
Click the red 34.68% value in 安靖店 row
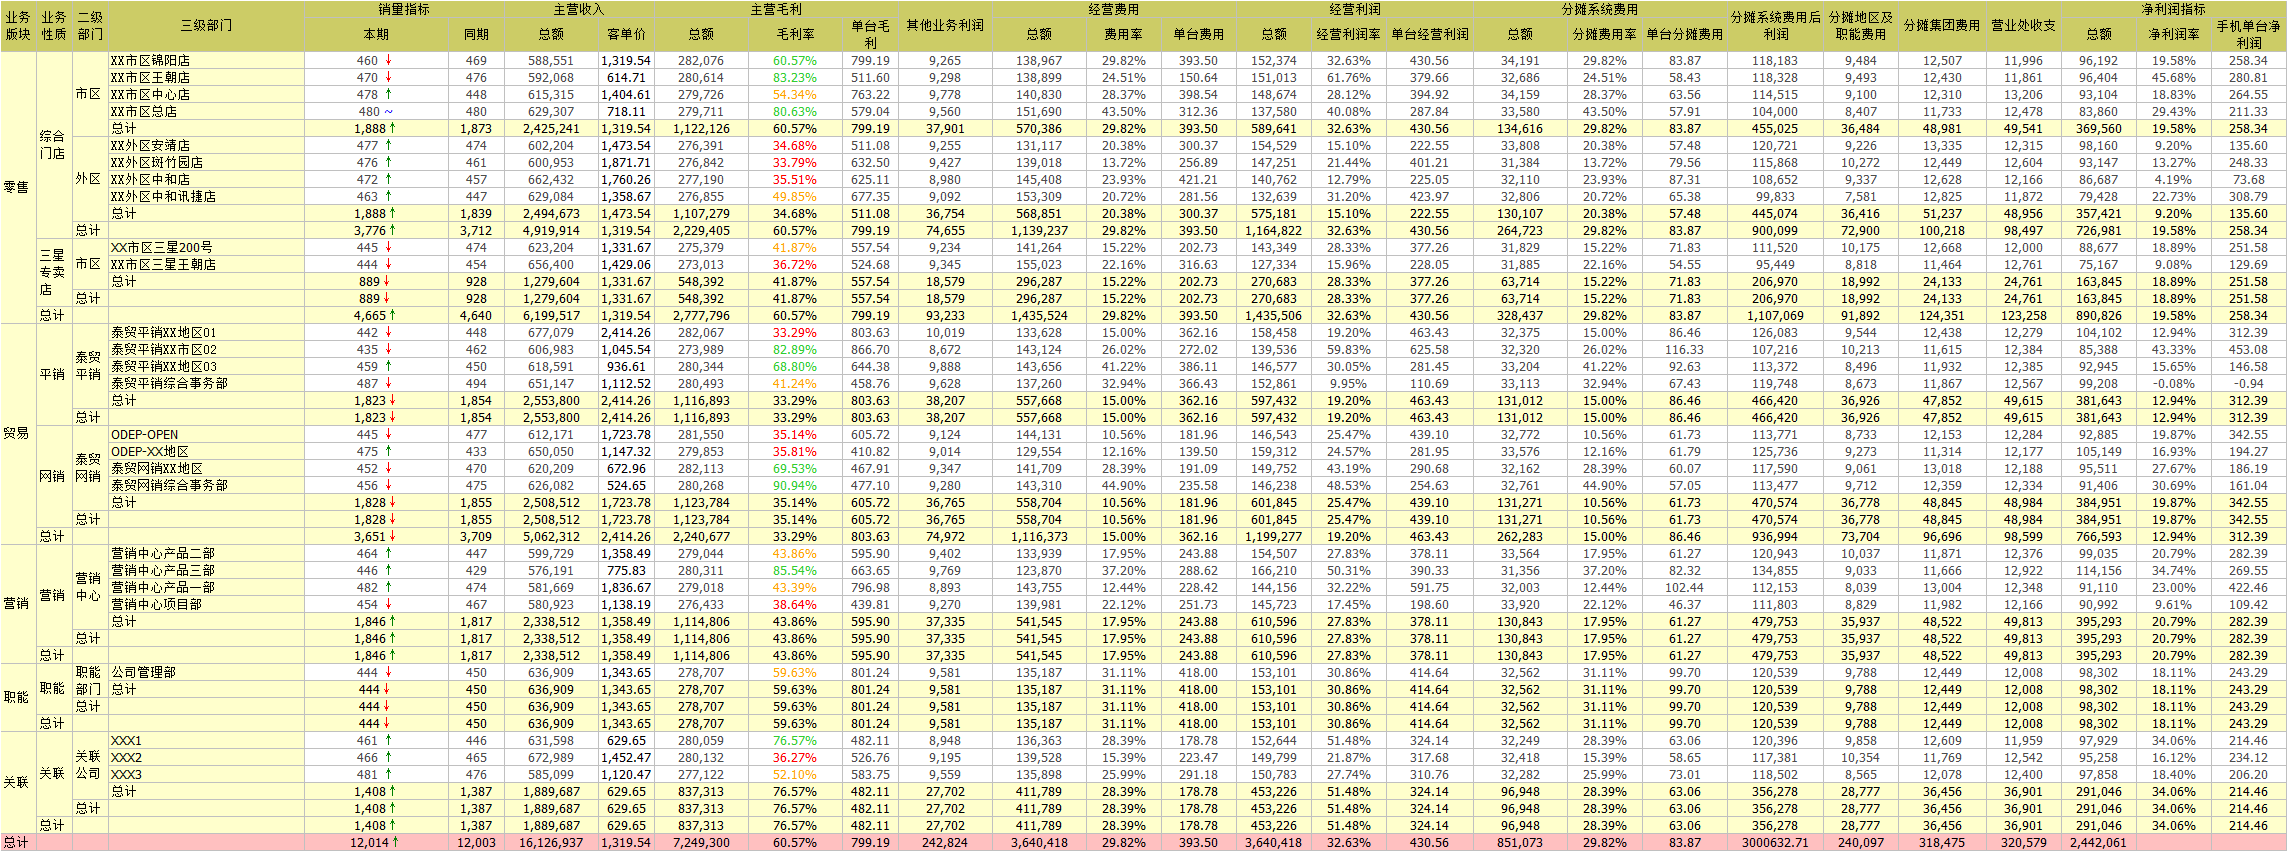tap(794, 146)
